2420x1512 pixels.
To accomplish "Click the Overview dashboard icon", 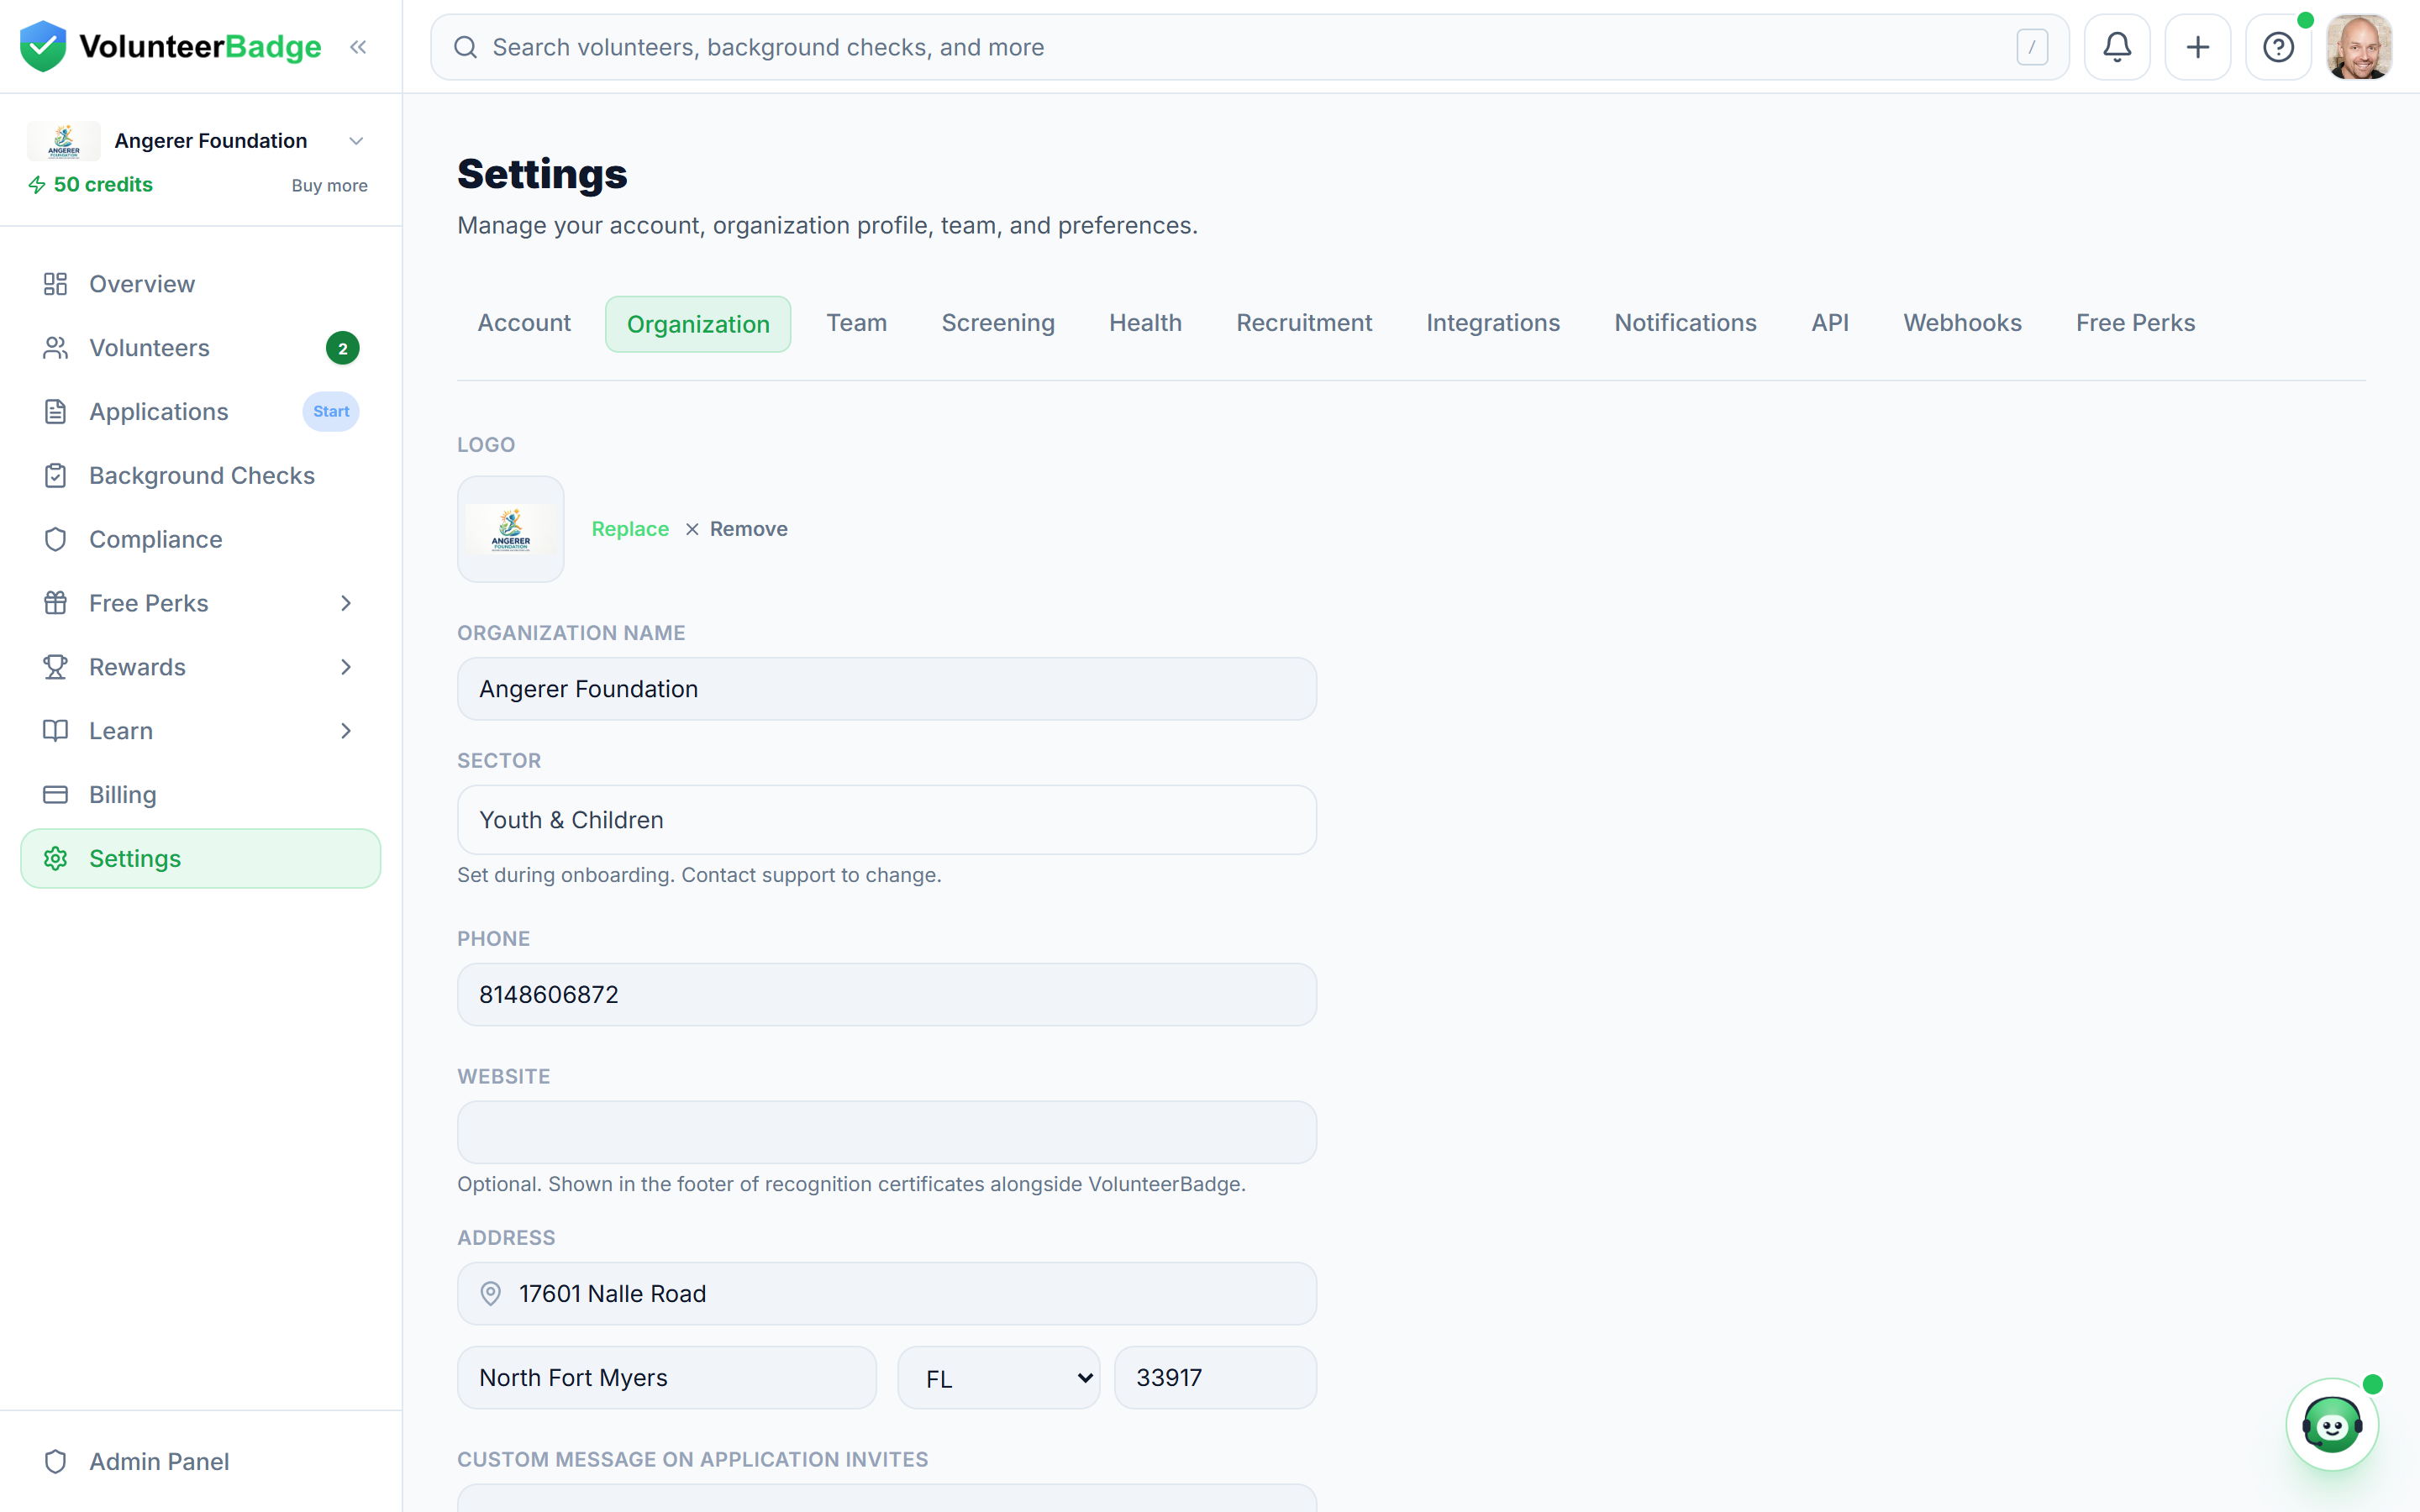I will tap(55, 284).
